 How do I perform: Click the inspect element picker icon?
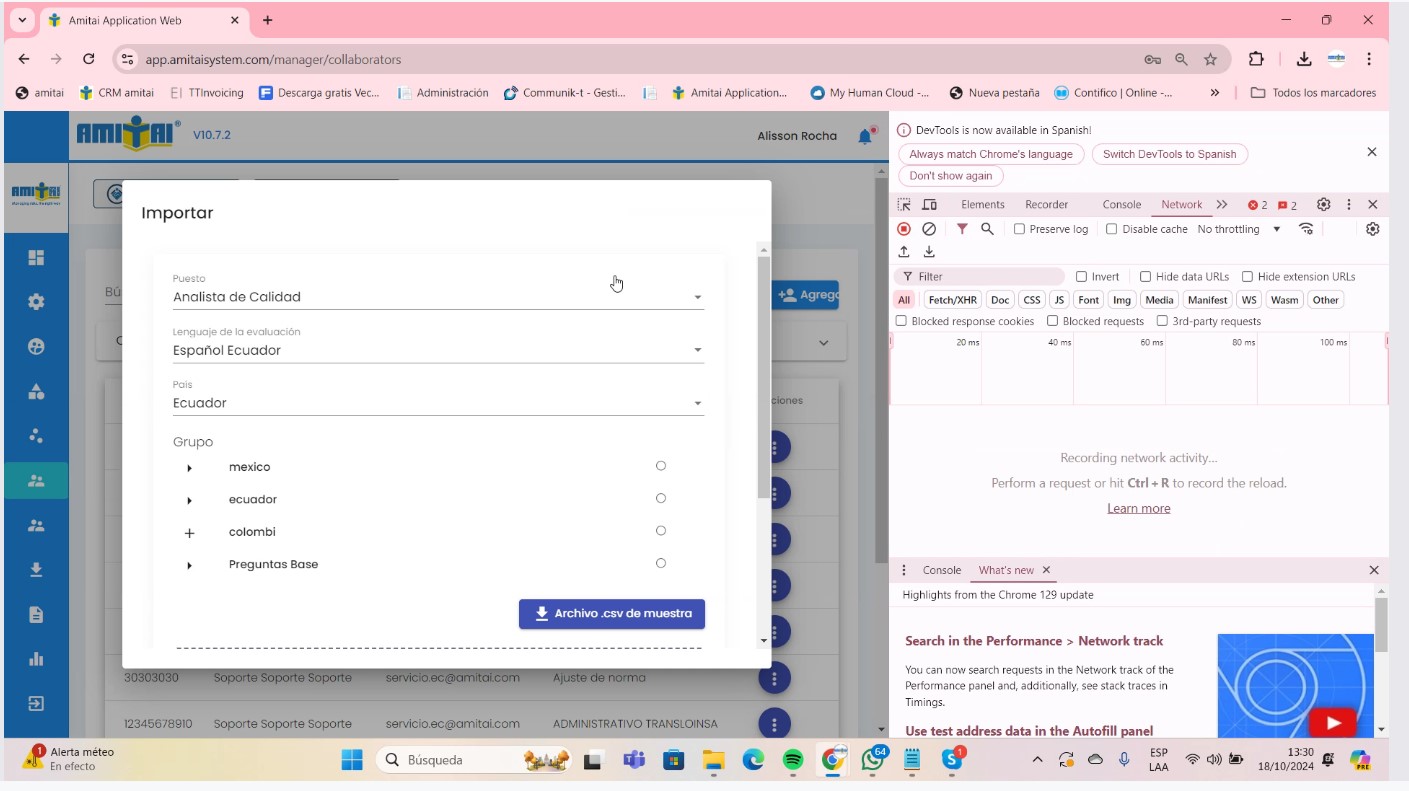(x=904, y=204)
